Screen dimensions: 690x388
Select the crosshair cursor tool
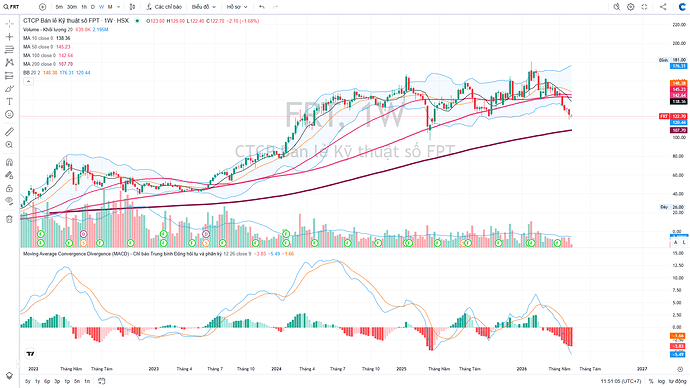click(9, 24)
